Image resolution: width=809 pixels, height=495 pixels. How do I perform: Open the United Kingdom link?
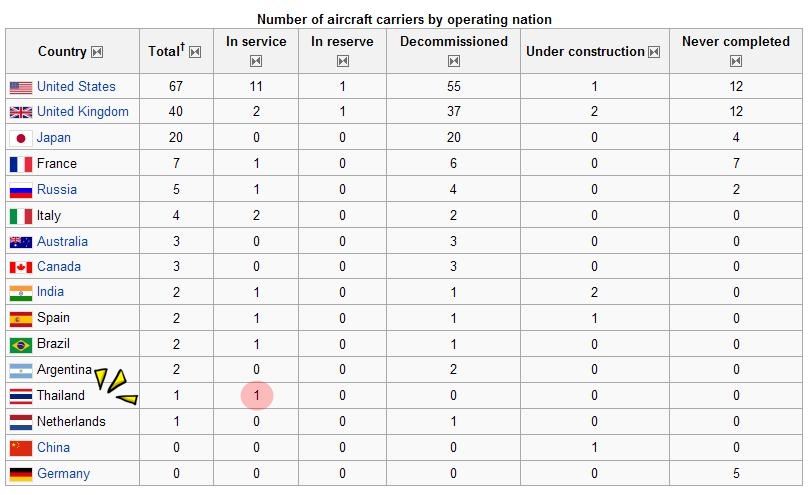[83, 111]
